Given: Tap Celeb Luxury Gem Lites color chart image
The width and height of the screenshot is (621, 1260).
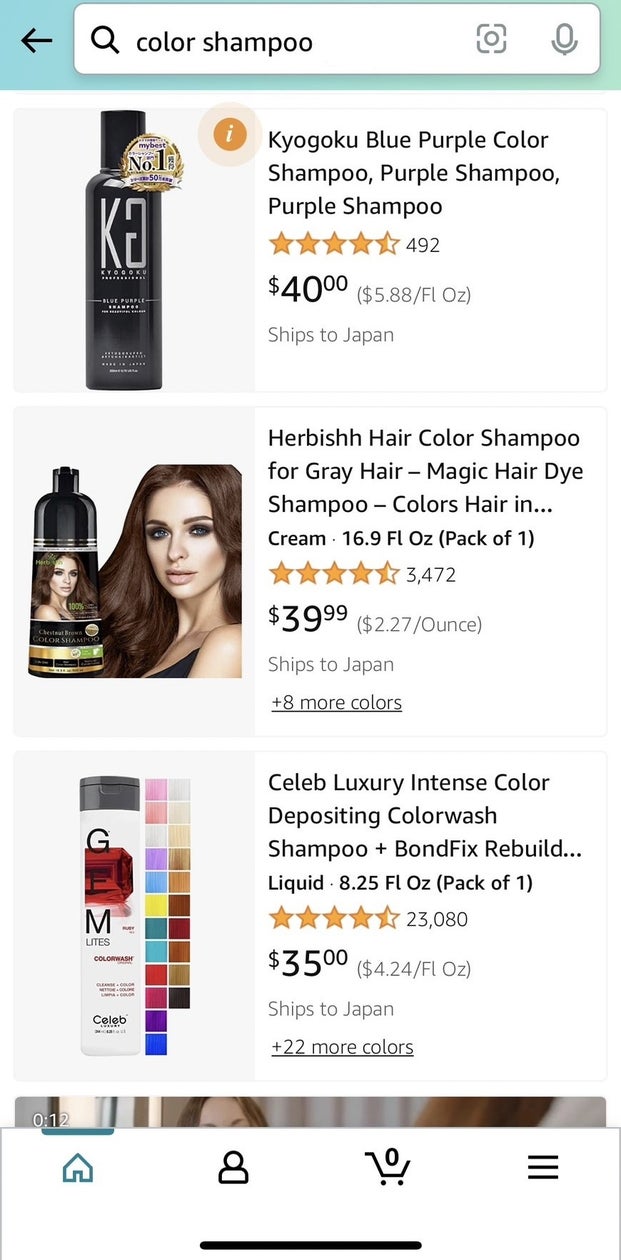Looking at the screenshot, I should (x=134, y=916).
